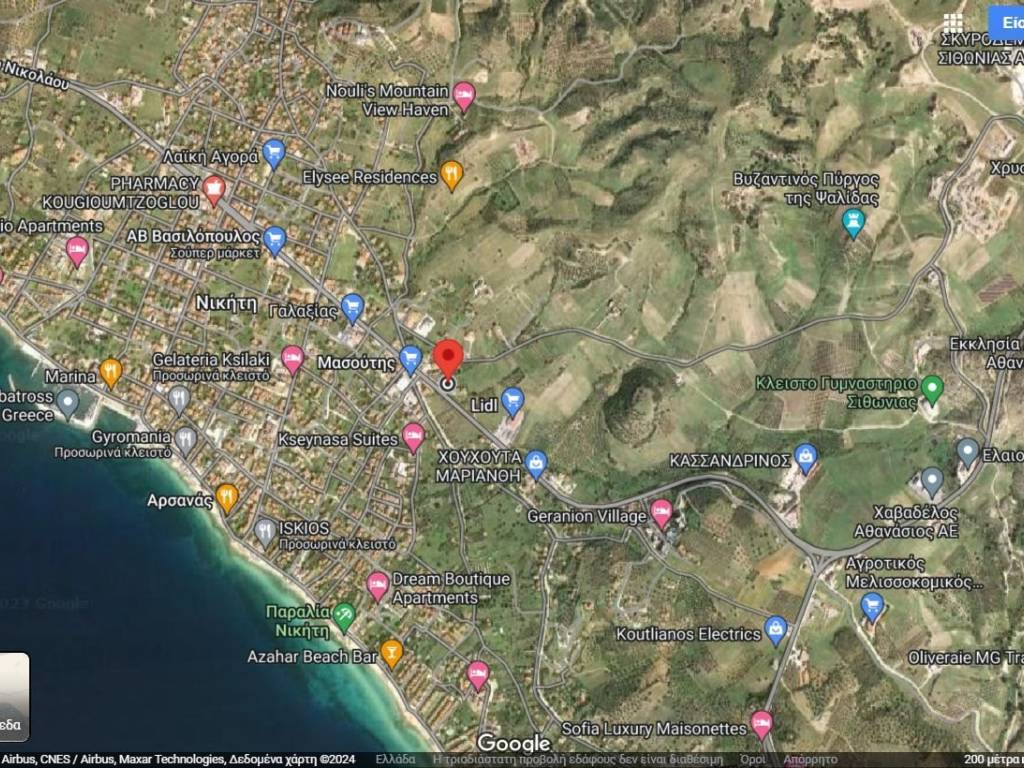
Task: Select the ΚΑΣΣΑΝΔΡΙΝΟΣ shopping bag pin
Action: pyautogui.click(x=806, y=458)
